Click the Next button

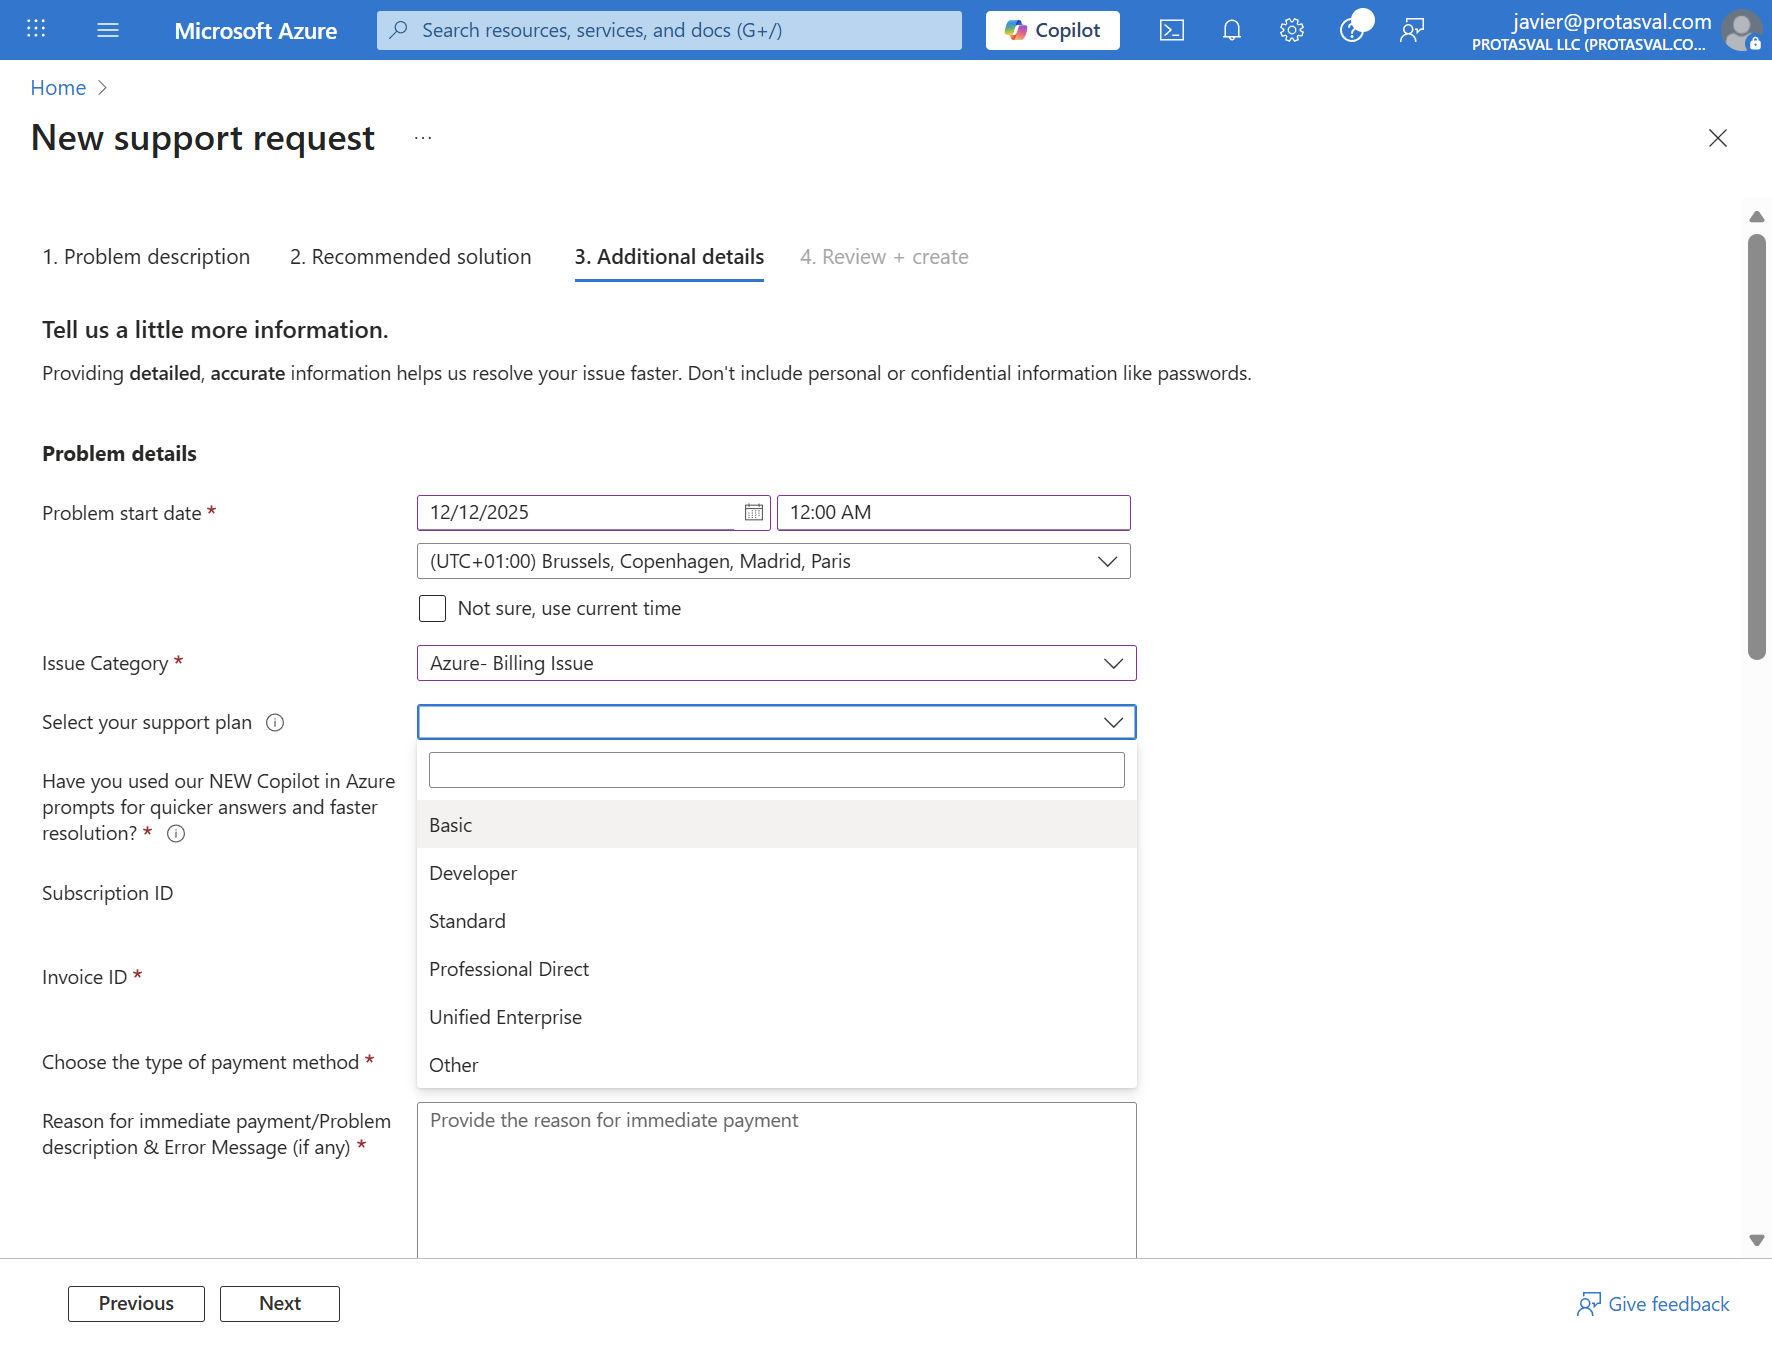click(280, 1304)
